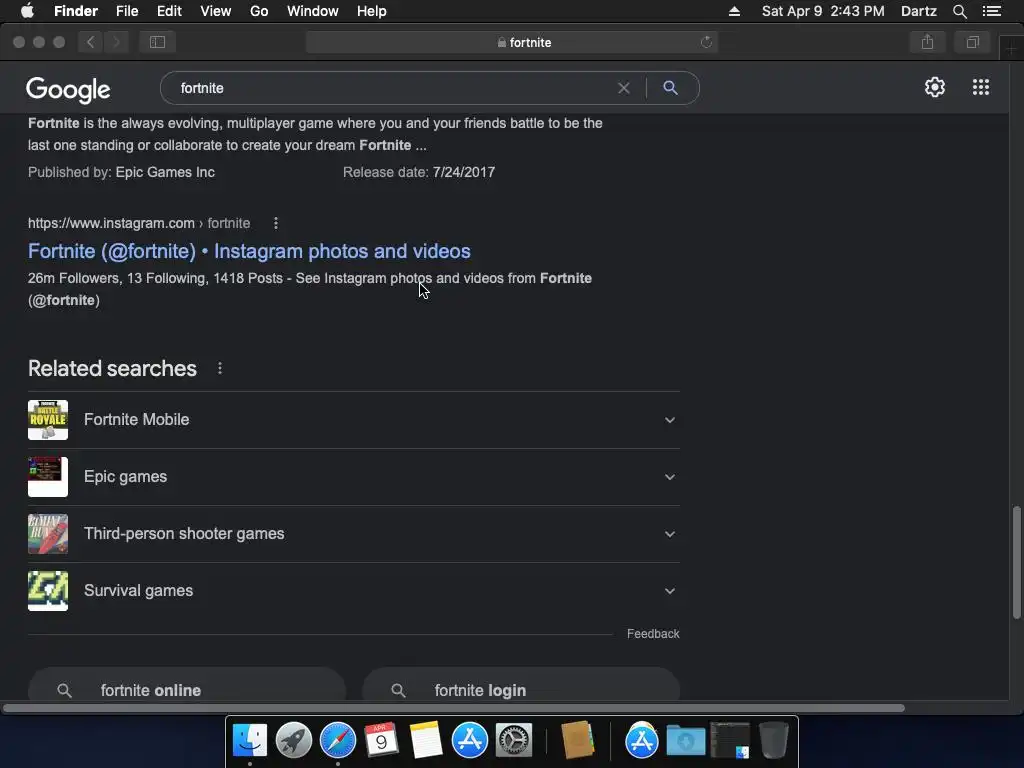
Task: Click the eject icon in menu bar
Action: click(734, 11)
